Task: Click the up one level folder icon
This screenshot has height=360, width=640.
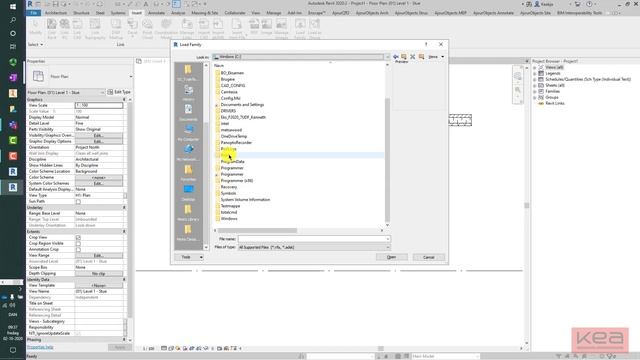Action: [x=404, y=57]
